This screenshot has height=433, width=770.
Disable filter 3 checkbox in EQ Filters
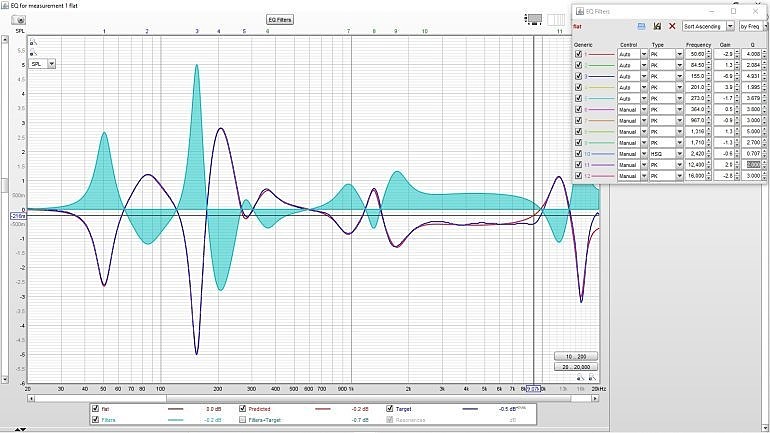click(578, 76)
